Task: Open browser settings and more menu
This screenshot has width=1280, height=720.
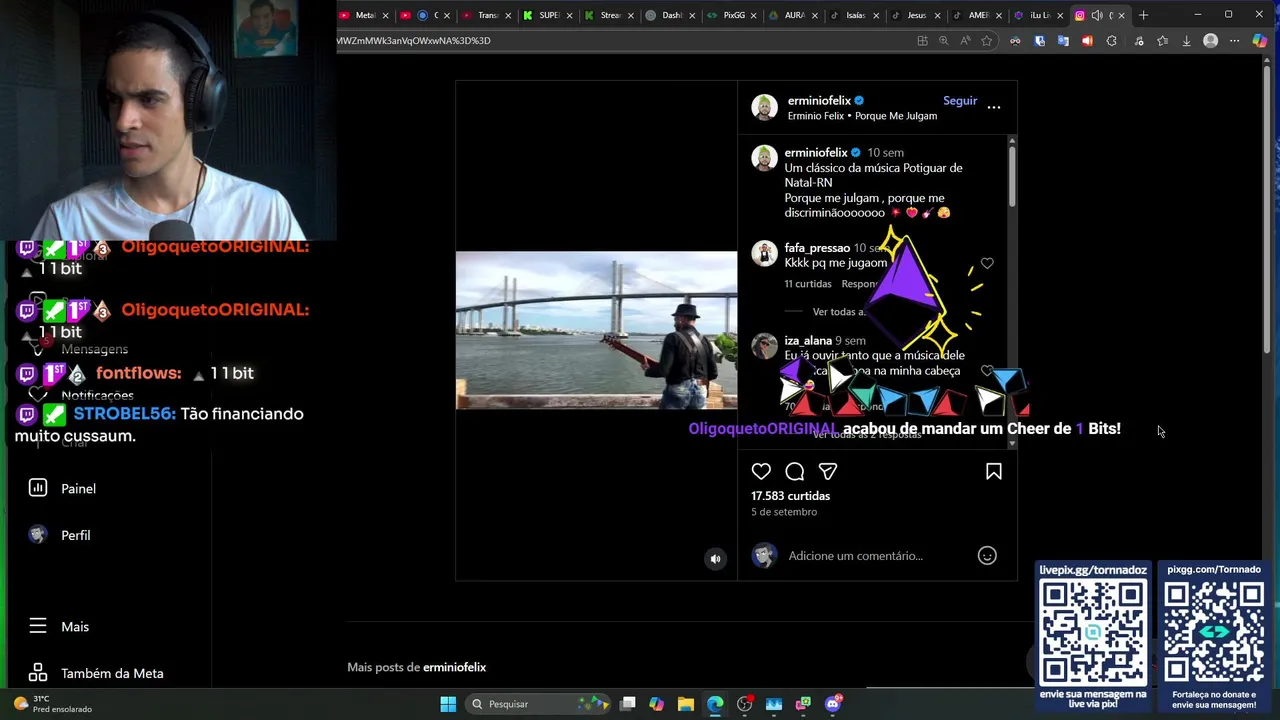Action: click(x=1234, y=41)
